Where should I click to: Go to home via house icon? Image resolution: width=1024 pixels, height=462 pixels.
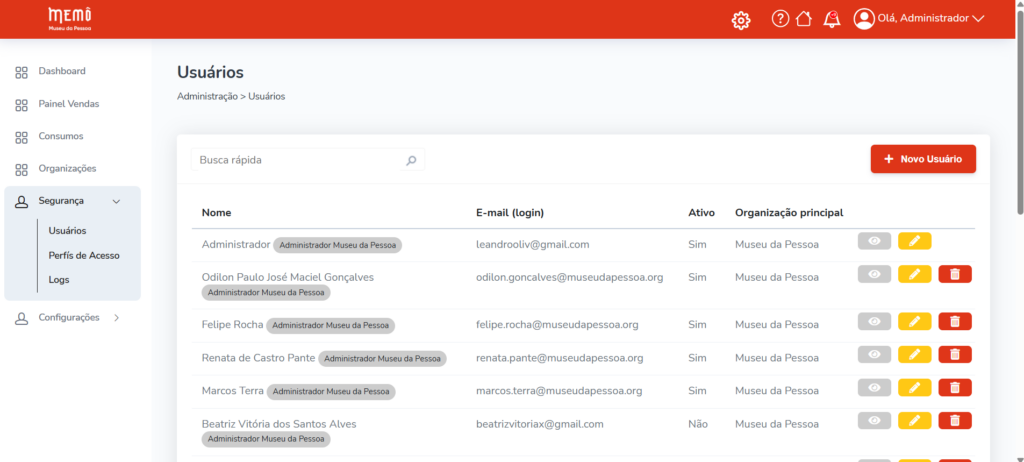click(803, 19)
